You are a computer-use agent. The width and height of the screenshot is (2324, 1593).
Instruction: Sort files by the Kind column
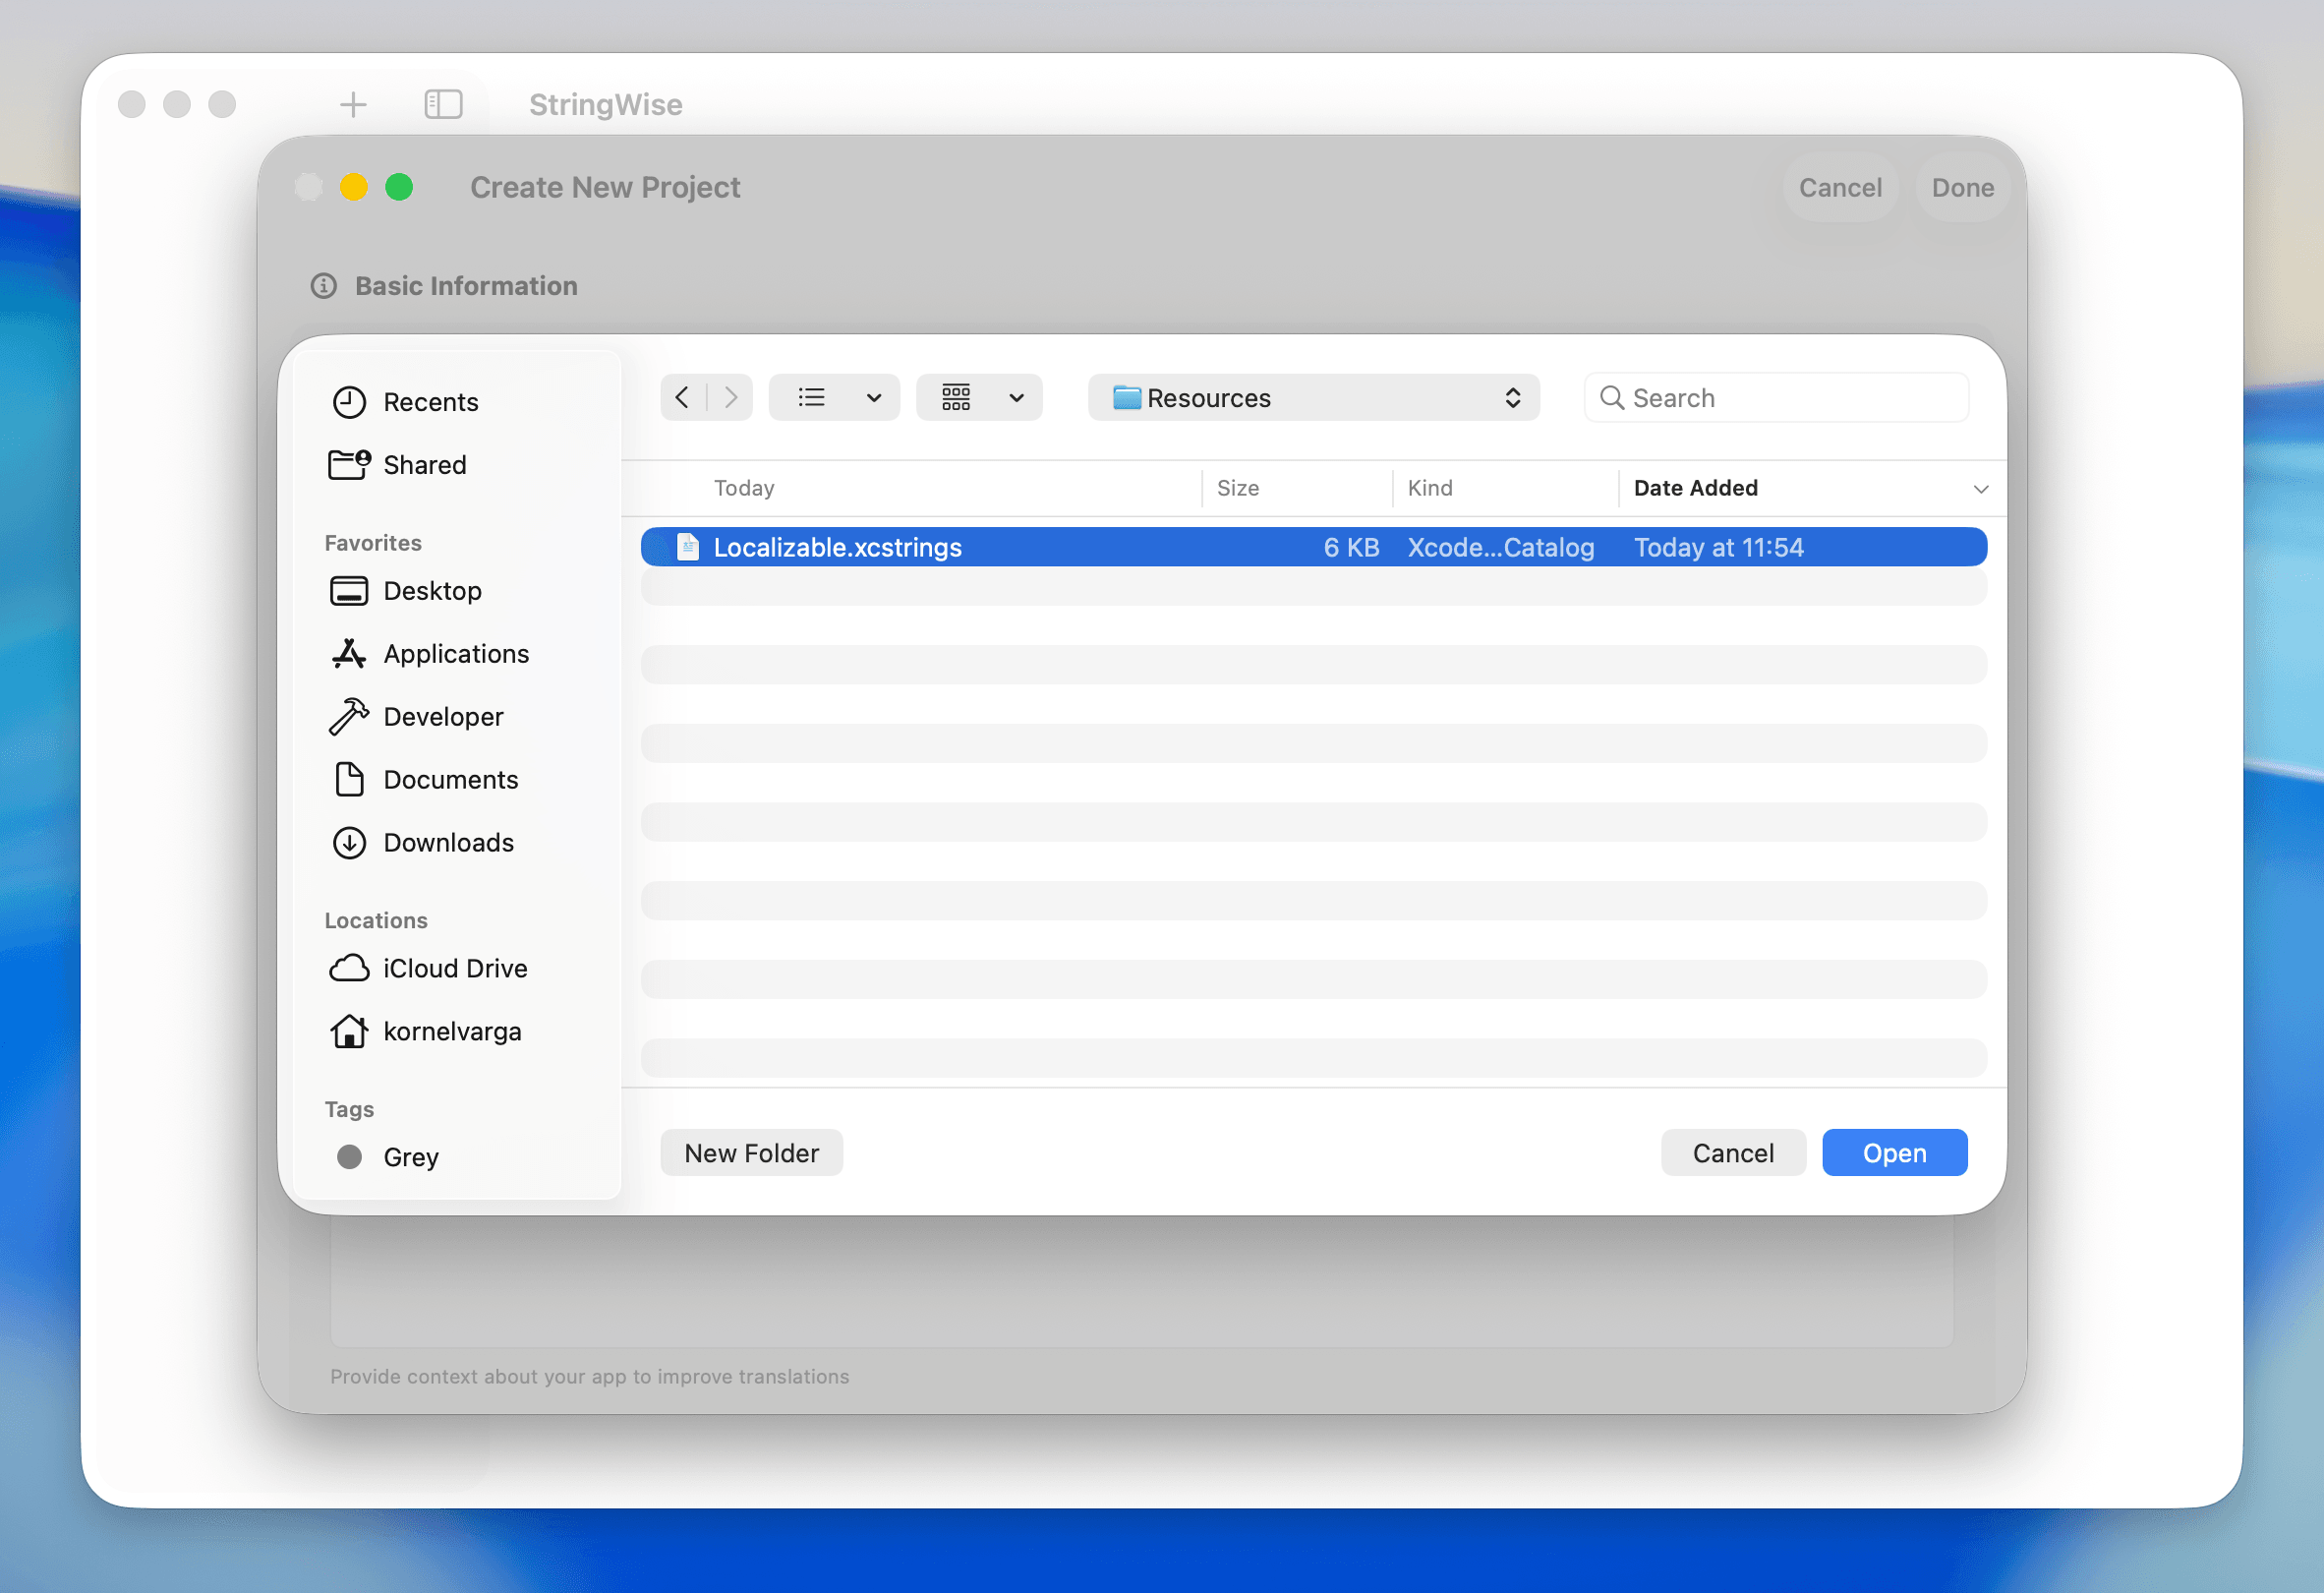pyautogui.click(x=1430, y=488)
